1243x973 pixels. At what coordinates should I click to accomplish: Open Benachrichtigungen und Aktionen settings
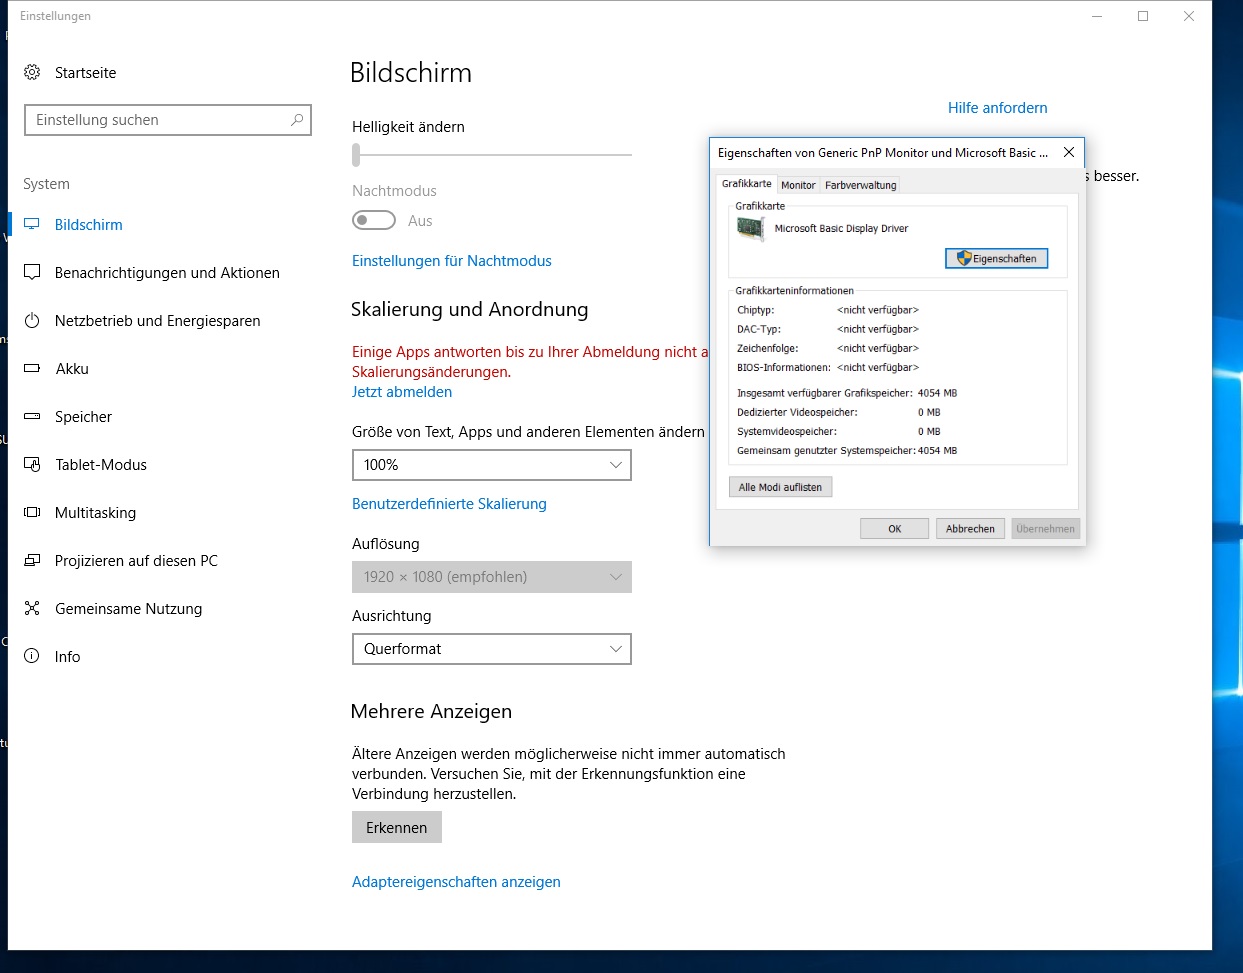[167, 273]
